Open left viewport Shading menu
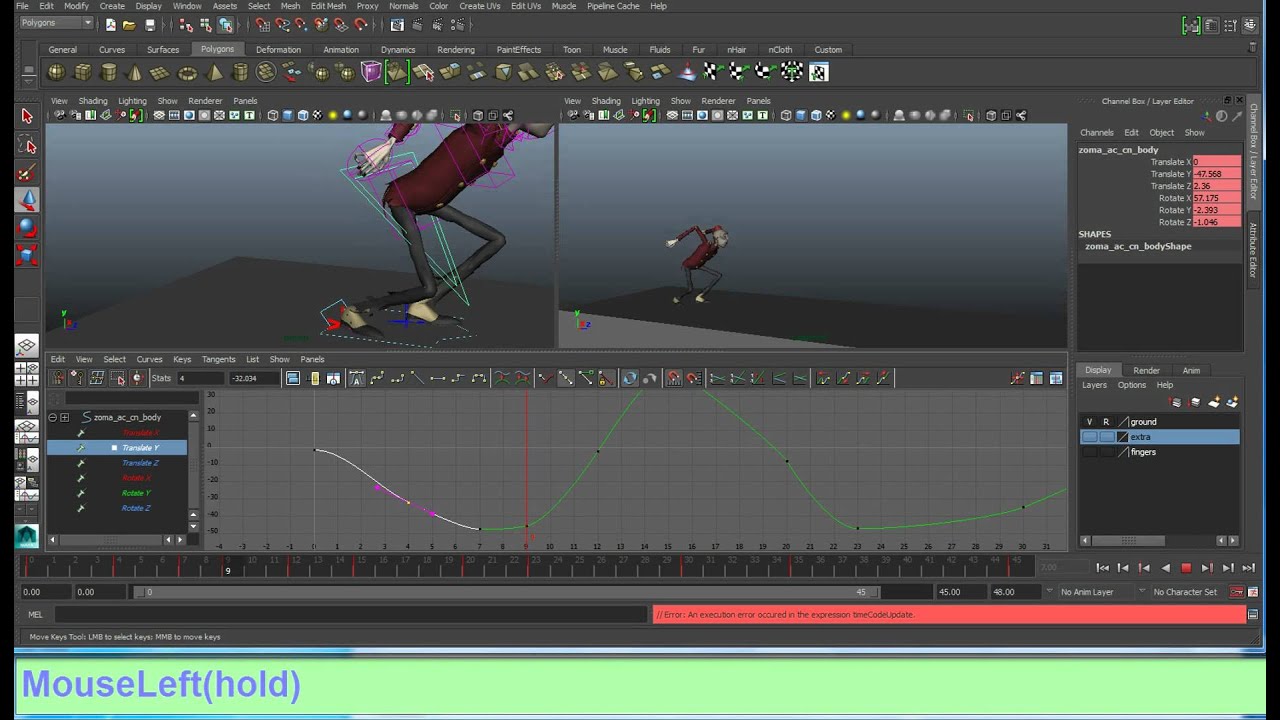1280x720 pixels. 93,101
